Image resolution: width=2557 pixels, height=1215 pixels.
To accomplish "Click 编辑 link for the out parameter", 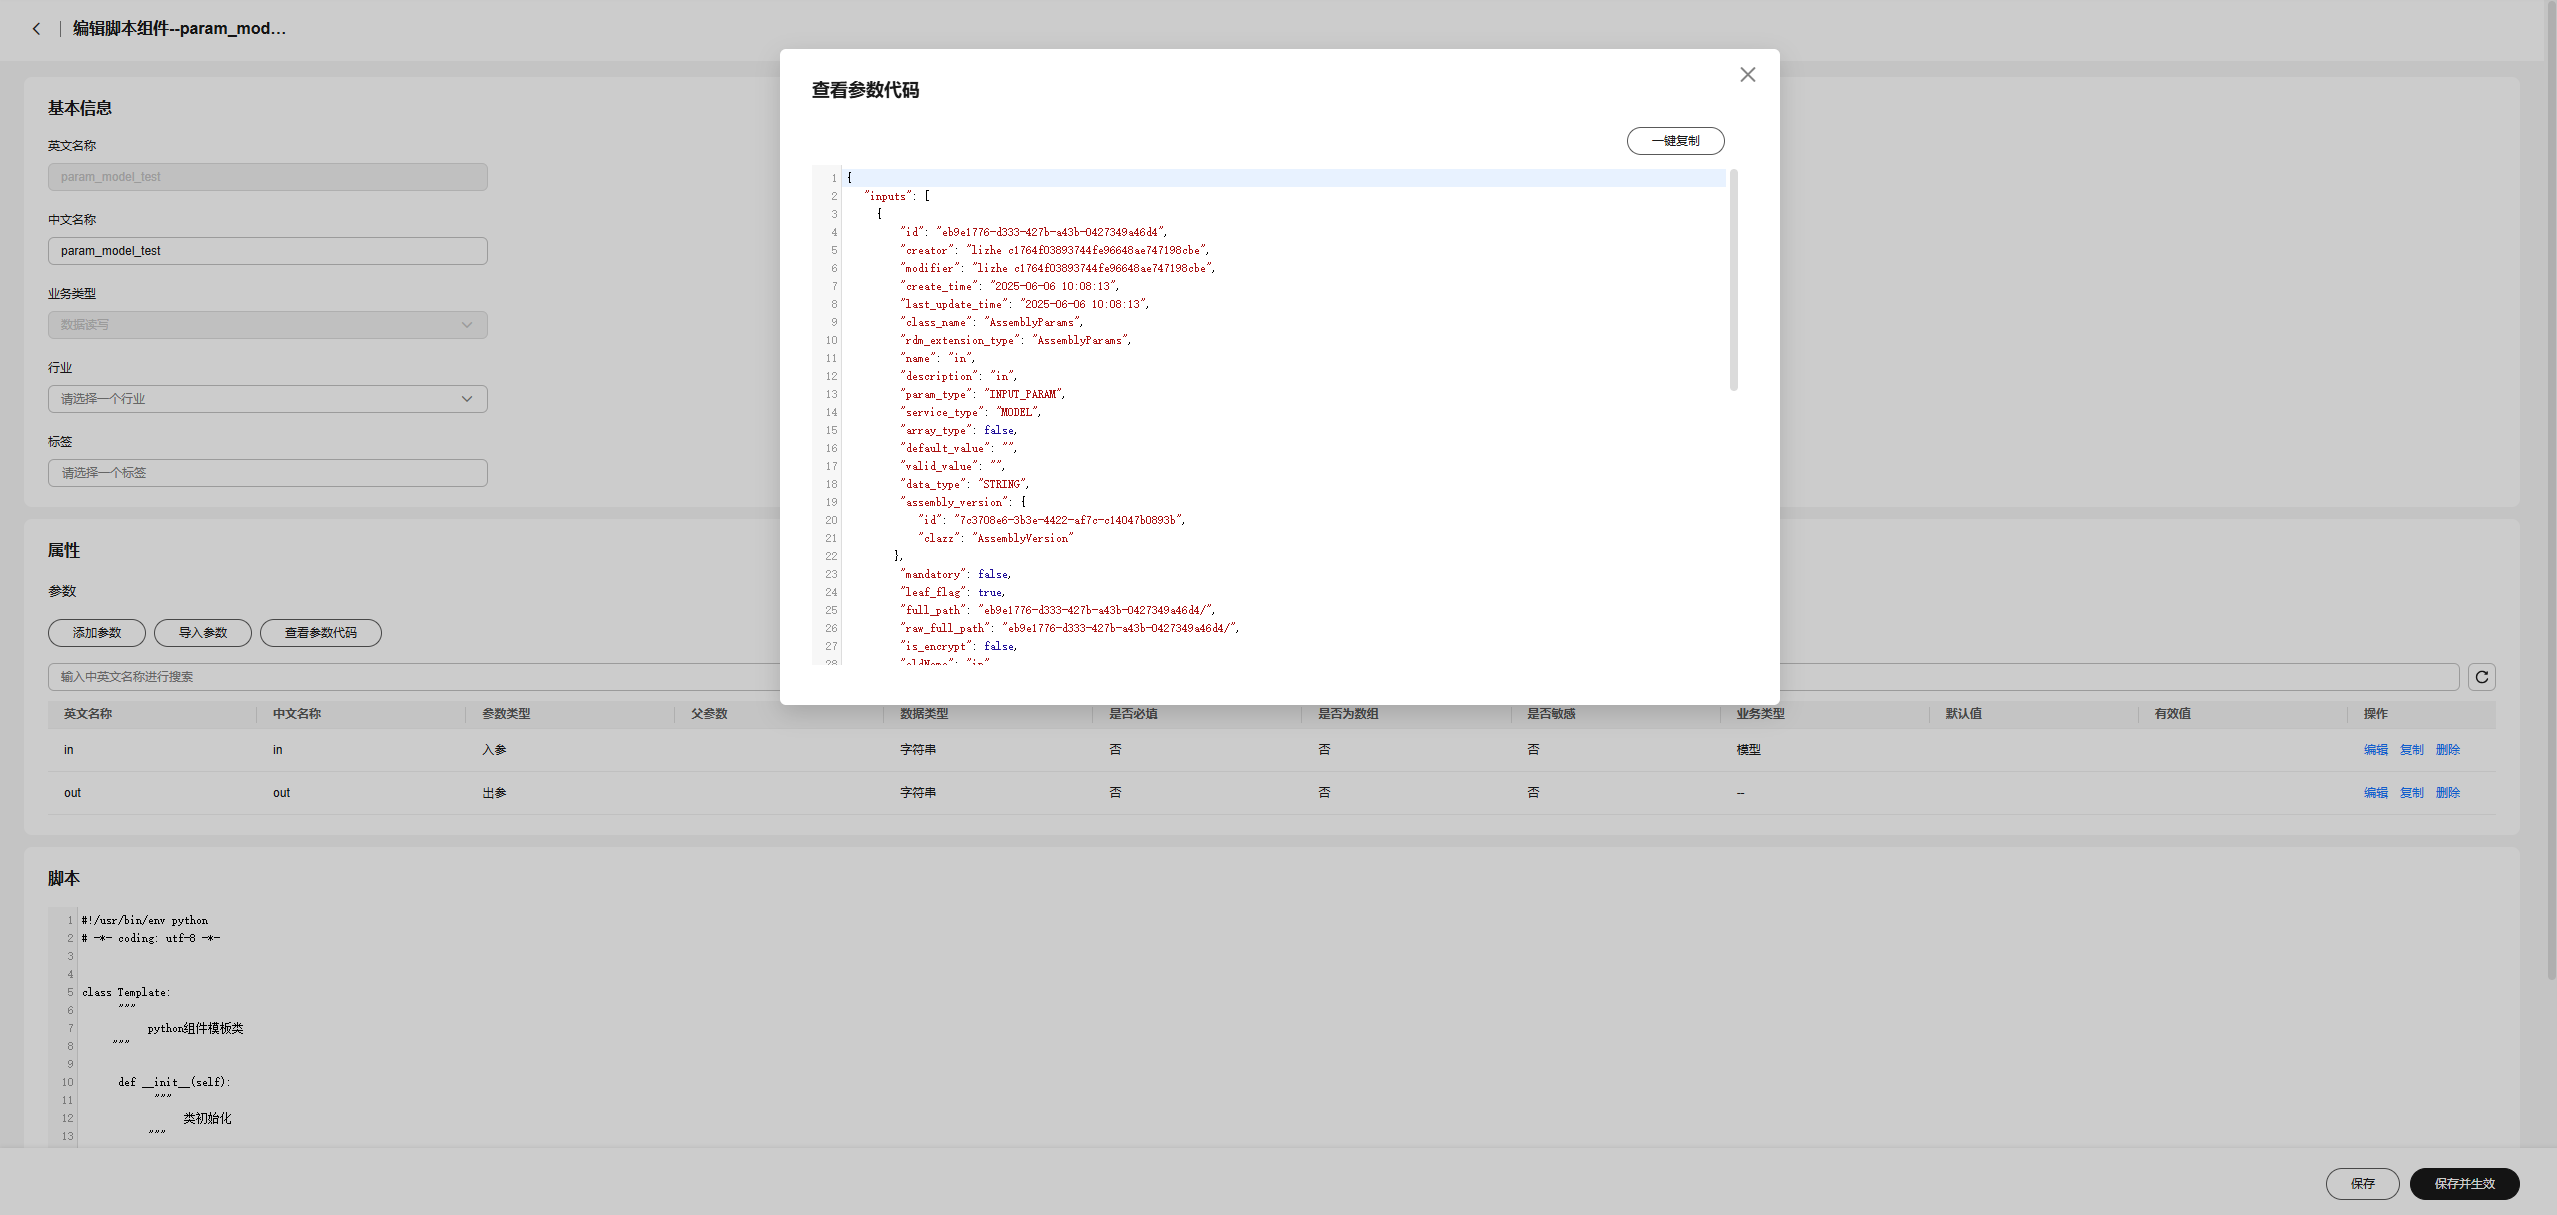I will (2375, 793).
